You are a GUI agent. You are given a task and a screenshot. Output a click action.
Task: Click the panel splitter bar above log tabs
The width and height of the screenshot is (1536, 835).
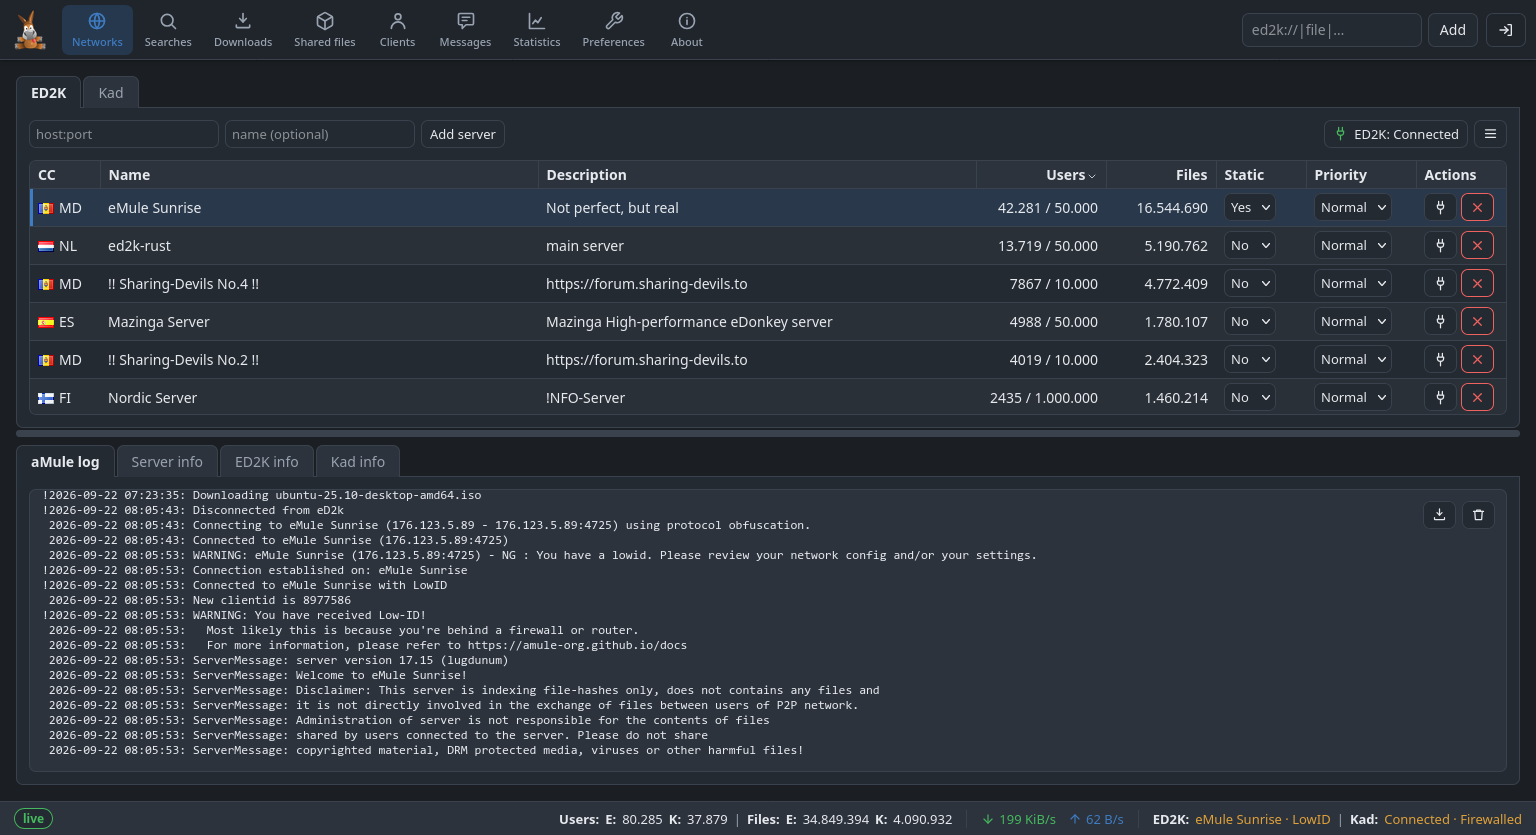768,434
